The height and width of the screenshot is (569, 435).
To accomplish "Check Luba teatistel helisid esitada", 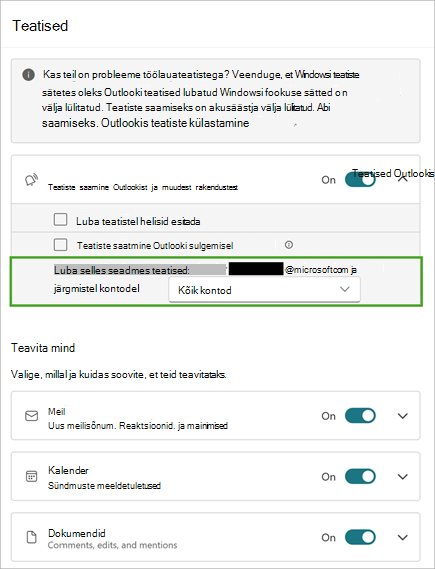I will [60, 220].
